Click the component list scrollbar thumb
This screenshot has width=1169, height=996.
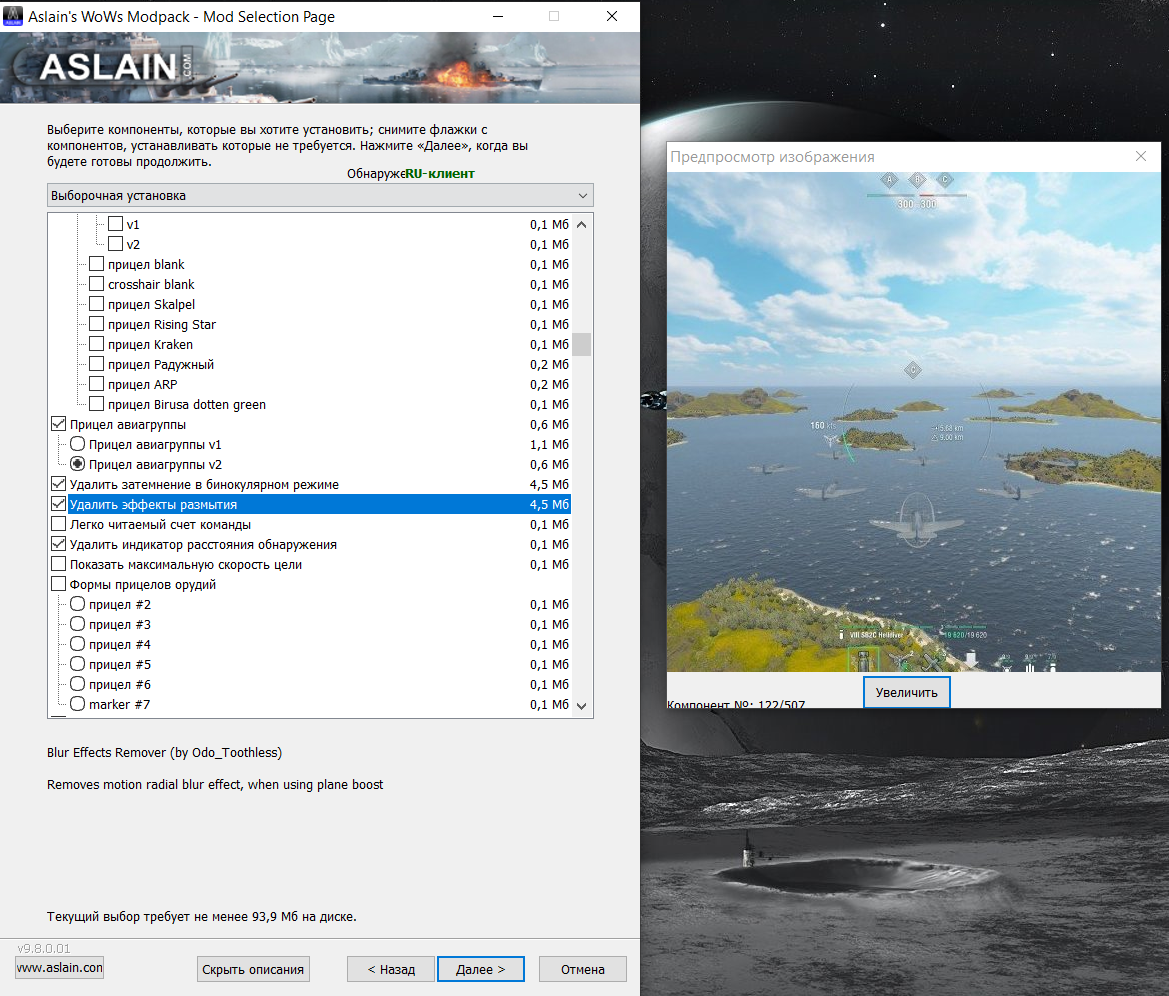pyautogui.click(x=582, y=344)
